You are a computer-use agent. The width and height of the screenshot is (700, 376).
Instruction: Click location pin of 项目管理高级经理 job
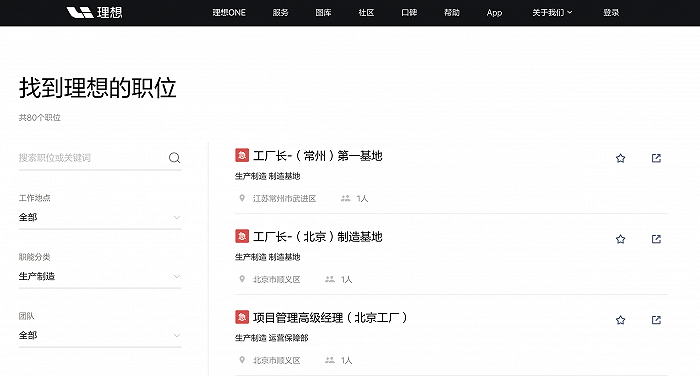pos(242,359)
